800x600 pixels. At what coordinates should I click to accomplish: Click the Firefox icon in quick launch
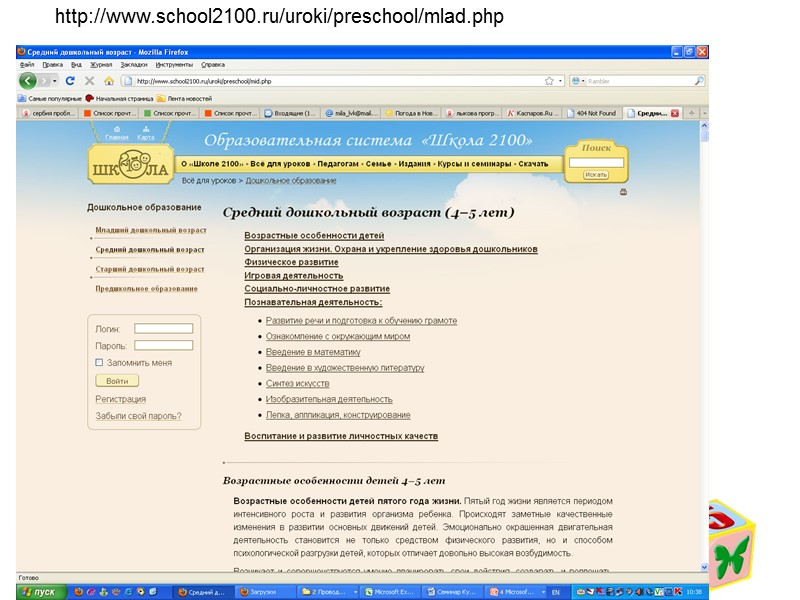click(x=78, y=592)
